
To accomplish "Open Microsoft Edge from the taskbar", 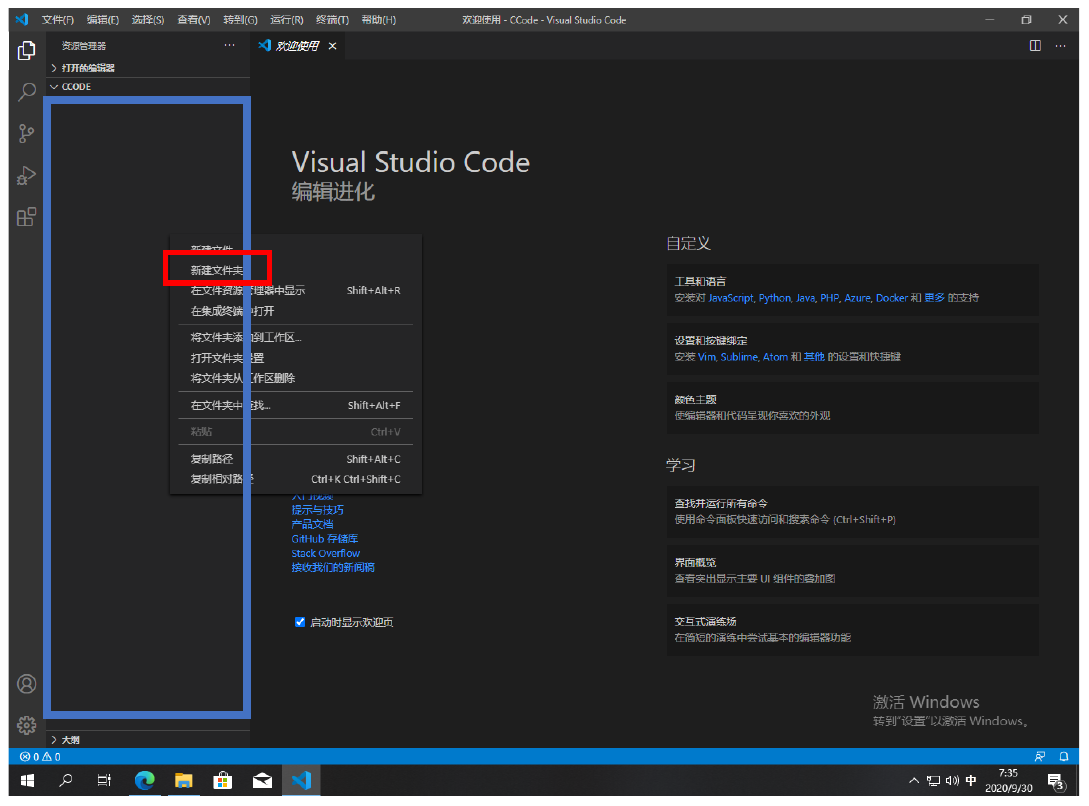I will pyautogui.click(x=145, y=781).
